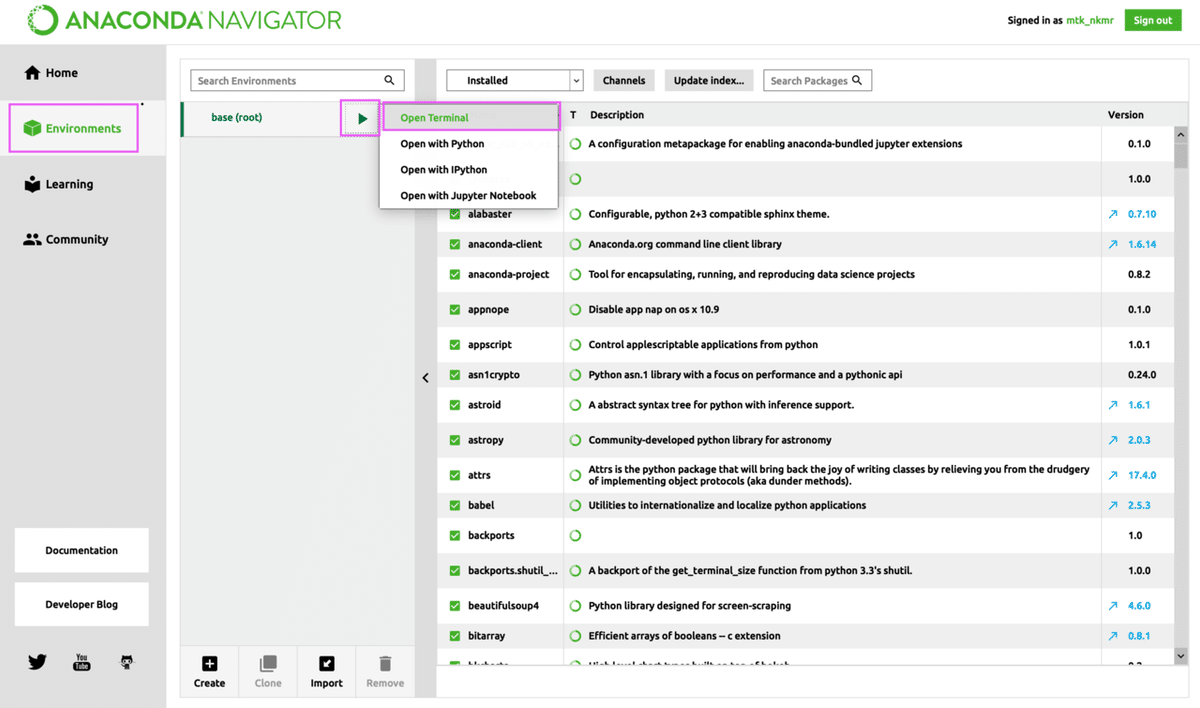Viewport: 1200px width, 708px height.
Task: Open the Community tab
Action: pyautogui.click(x=83, y=239)
